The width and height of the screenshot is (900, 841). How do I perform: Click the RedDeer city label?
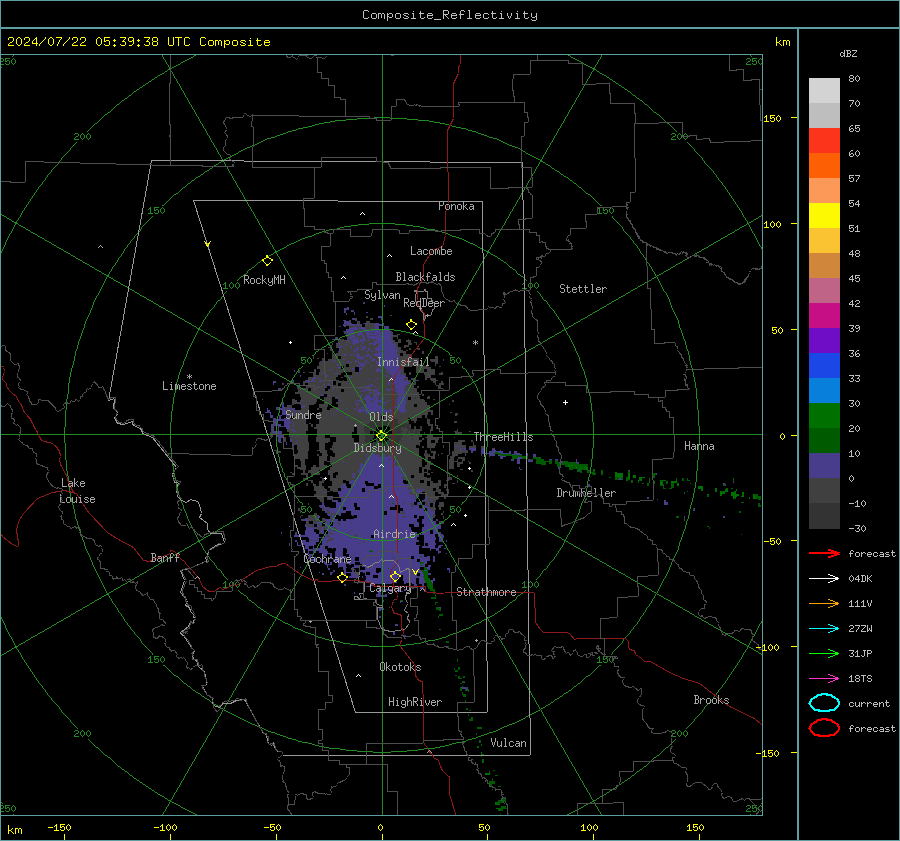pos(424,303)
